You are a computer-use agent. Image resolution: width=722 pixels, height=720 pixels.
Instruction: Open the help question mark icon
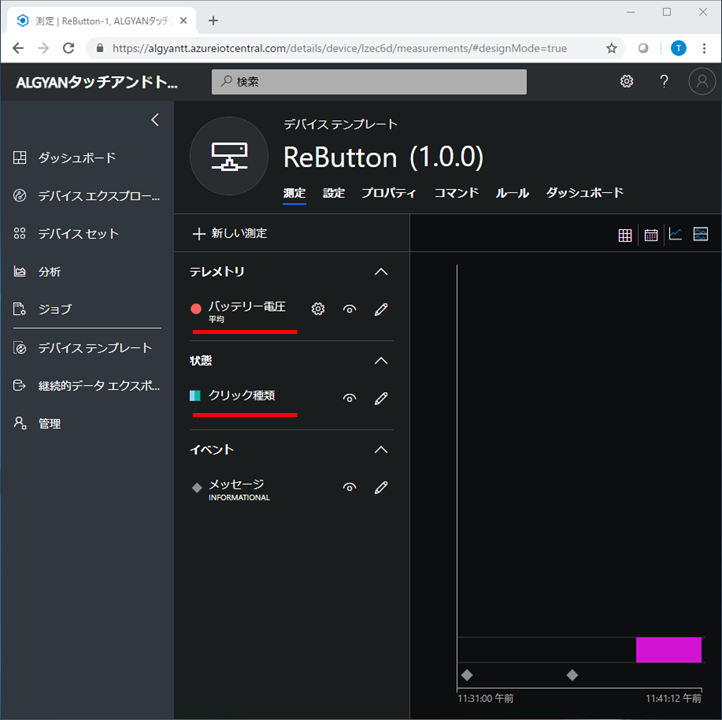point(664,81)
